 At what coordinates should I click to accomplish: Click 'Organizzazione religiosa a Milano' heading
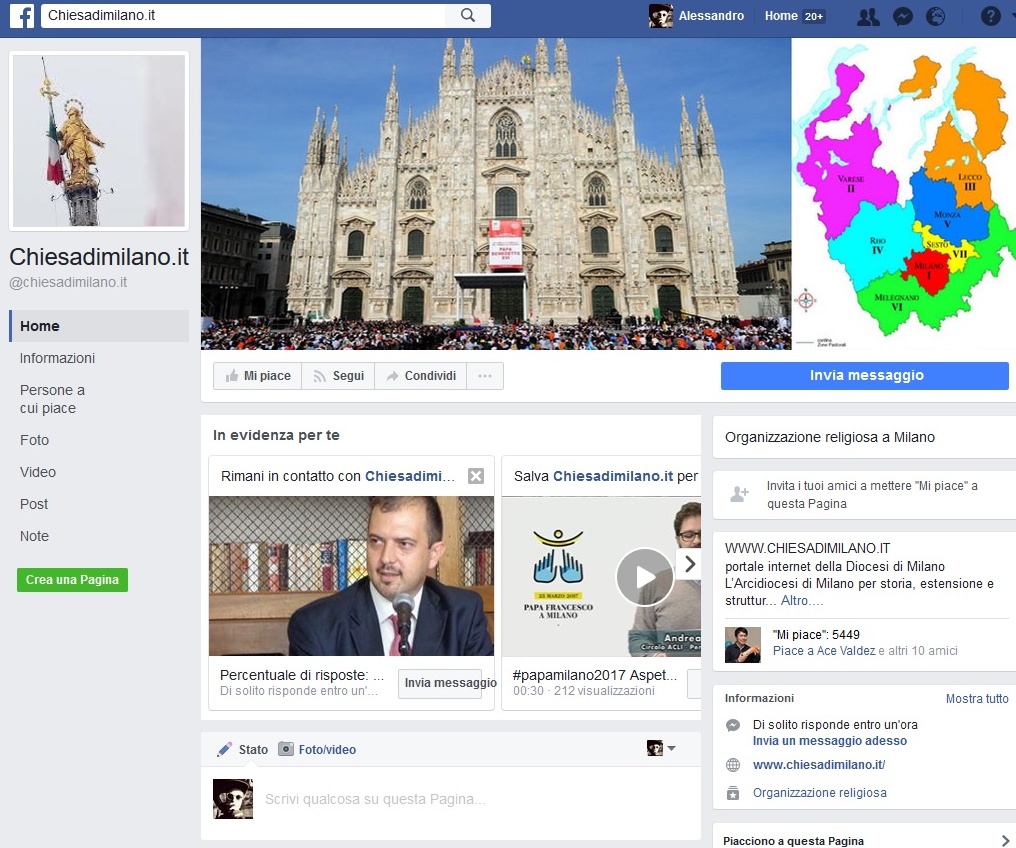click(829, 437)
